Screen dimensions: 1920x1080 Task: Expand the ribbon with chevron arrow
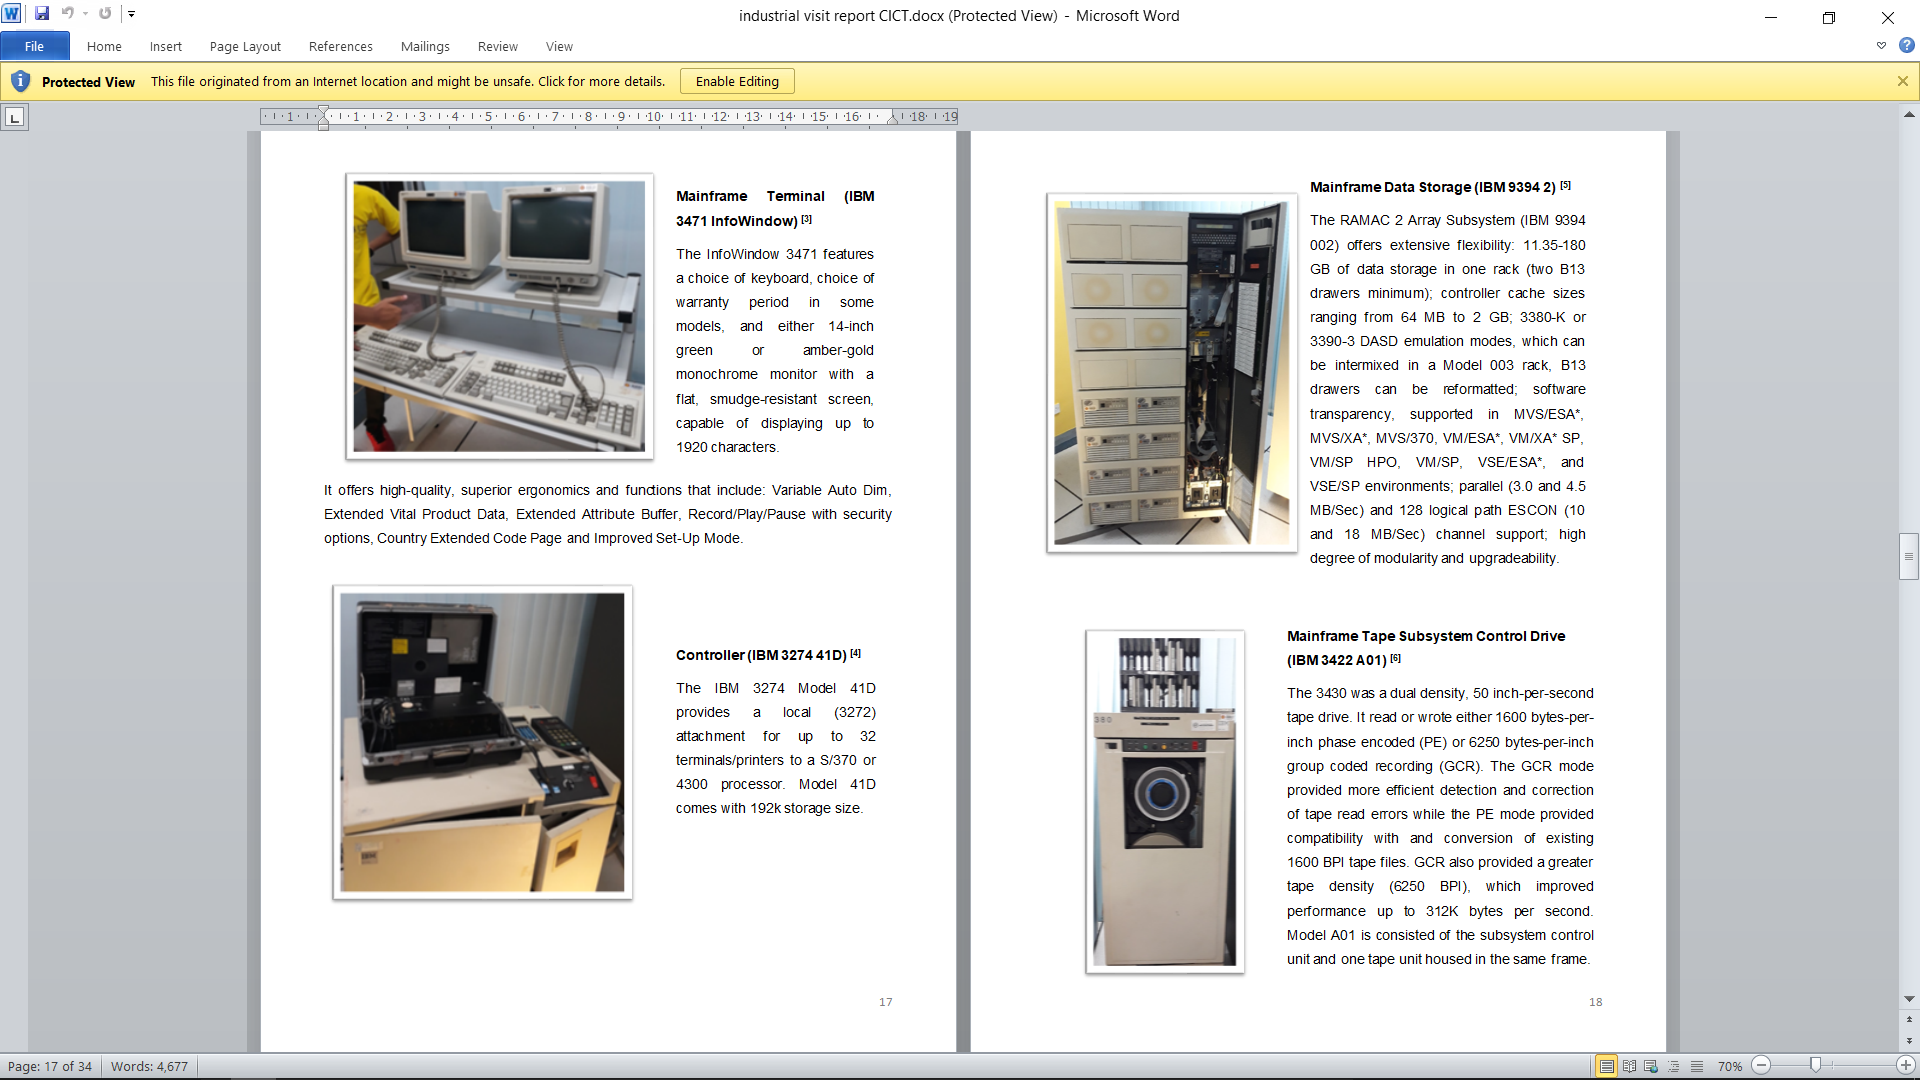pos(1881,46)
